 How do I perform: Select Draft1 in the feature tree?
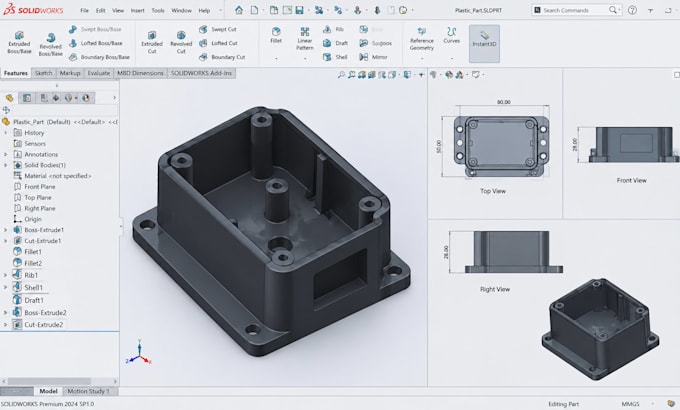point(28,300)
